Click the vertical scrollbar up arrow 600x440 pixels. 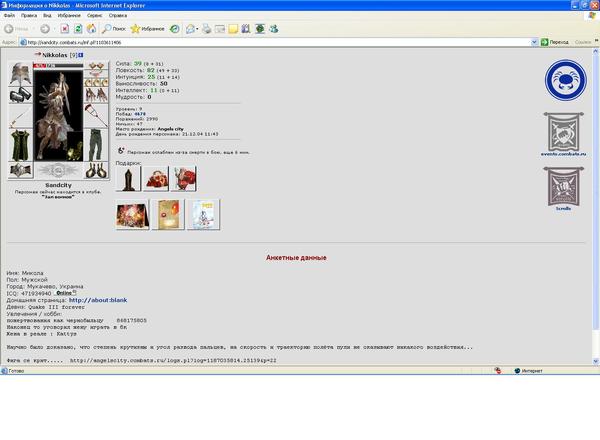pos(596,51)
